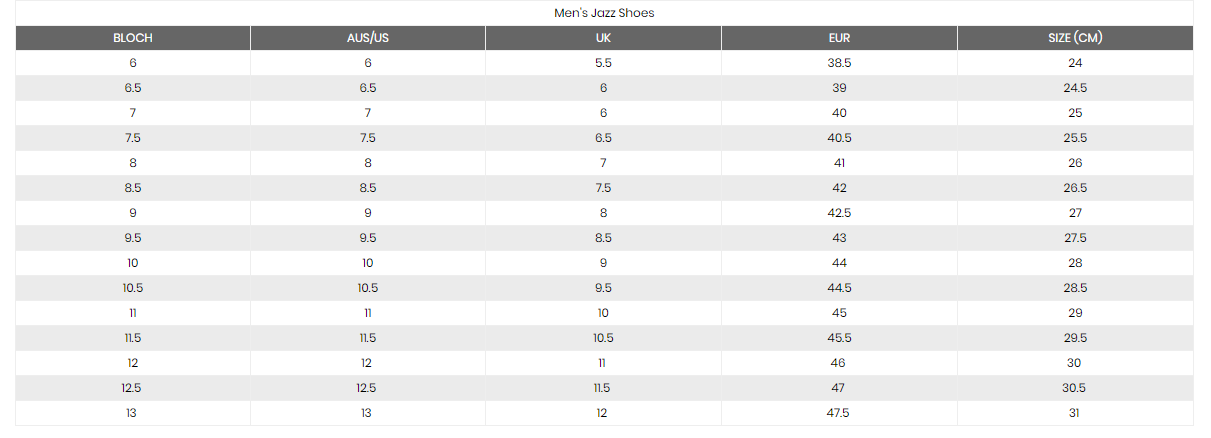Image resolution: width=1211 pixels, height=438 pixels.
Task: Click the AUS/US column header
Action: 368,38
